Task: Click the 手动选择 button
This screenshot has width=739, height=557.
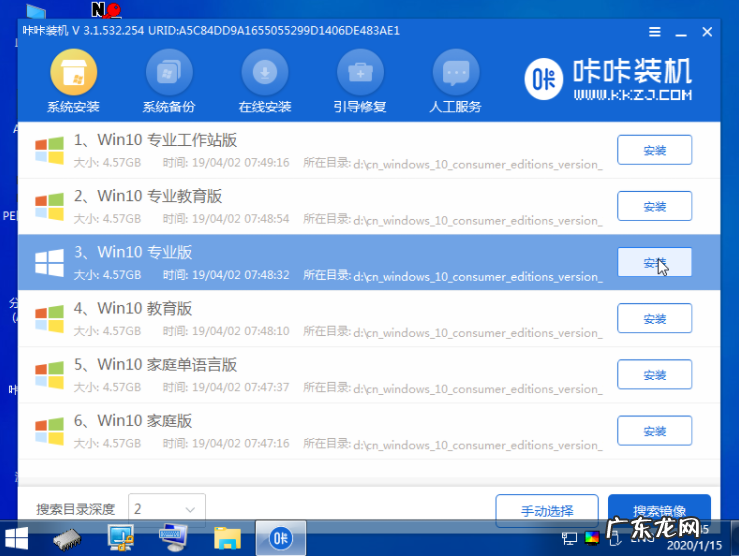Action: click(547, 511)
